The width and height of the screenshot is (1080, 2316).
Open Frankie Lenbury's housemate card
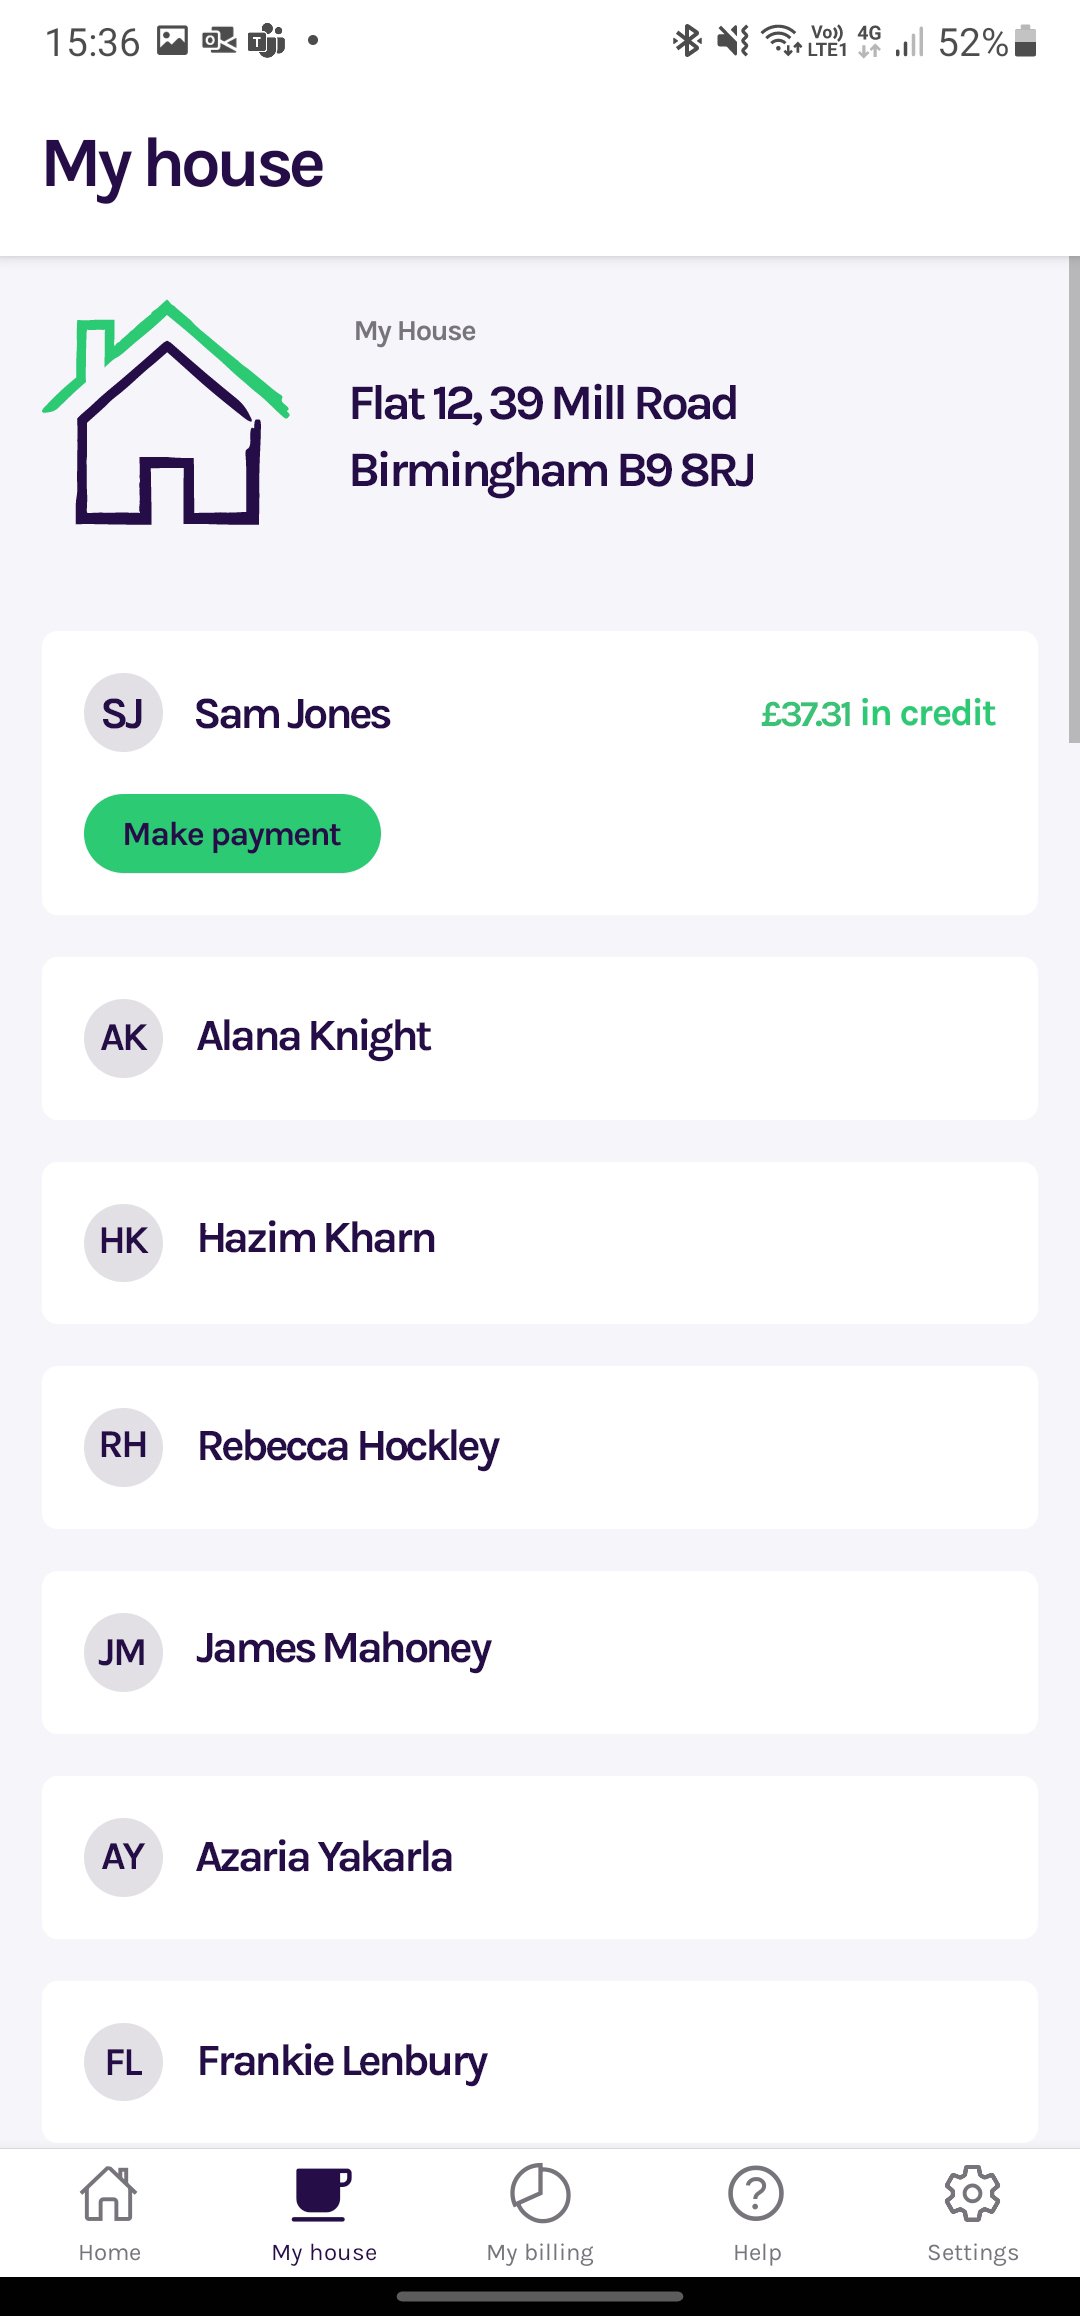[x=540, y=2062]
